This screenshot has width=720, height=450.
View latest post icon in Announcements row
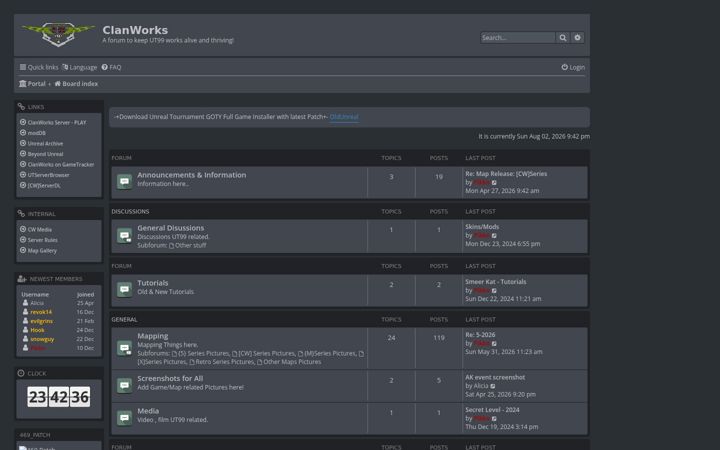pos(494,183)
